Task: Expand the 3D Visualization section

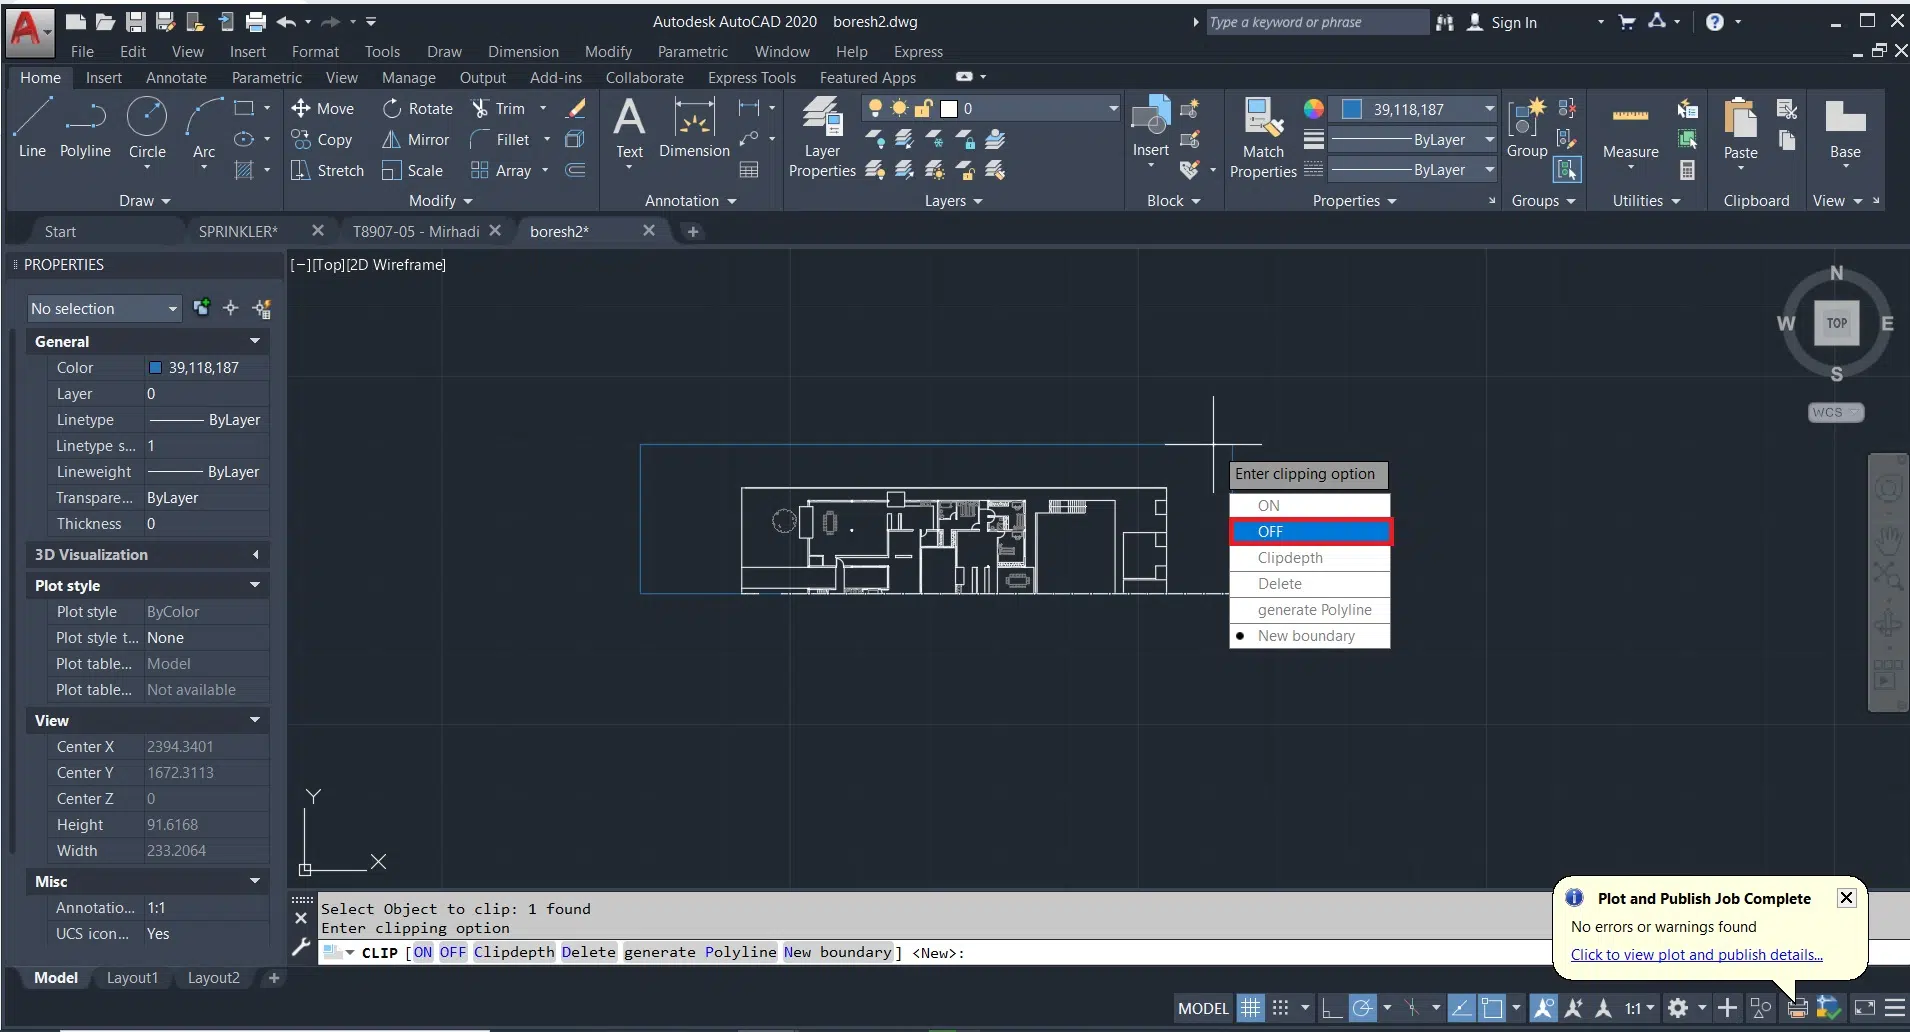Action: (x=255, y=555)
